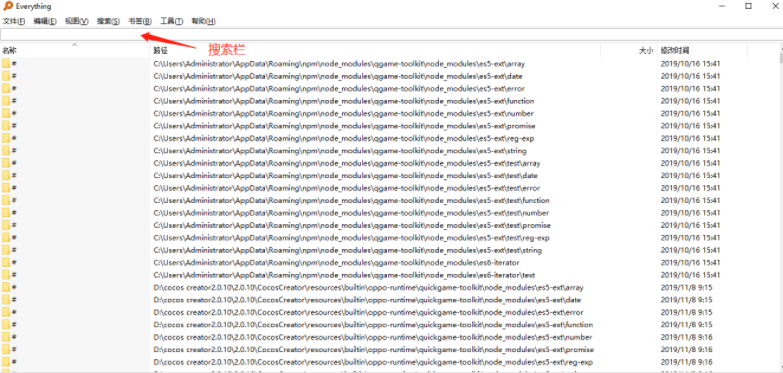Viewport: 783px width, 373px height.
Task: Click modified date of C: es5-ext\error row
Action: click(x=691, y=88)
